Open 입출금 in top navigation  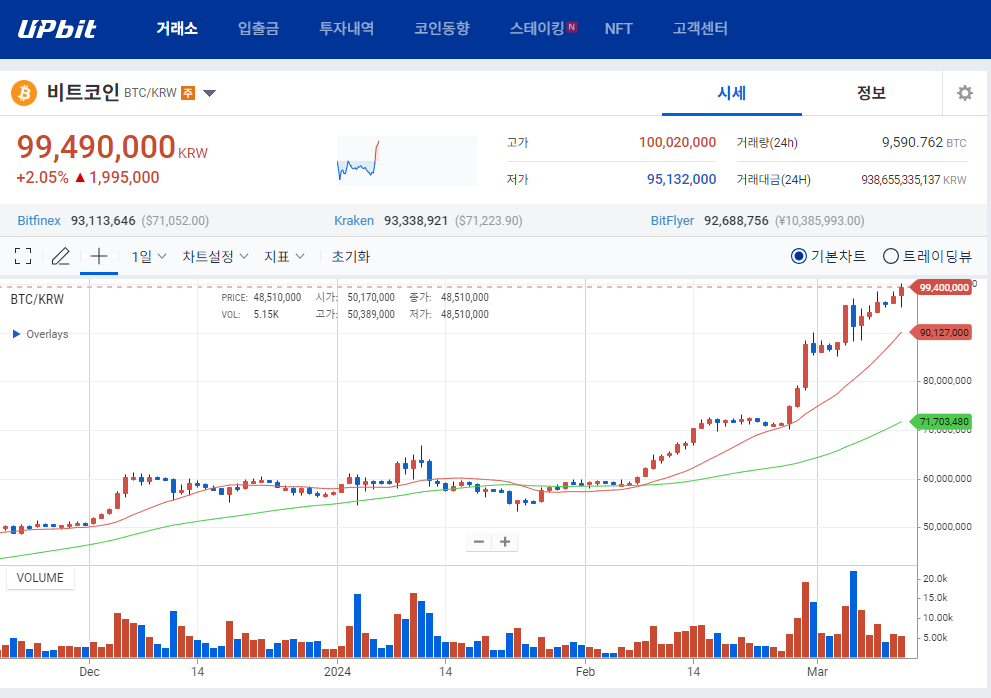tap(258, 28)
